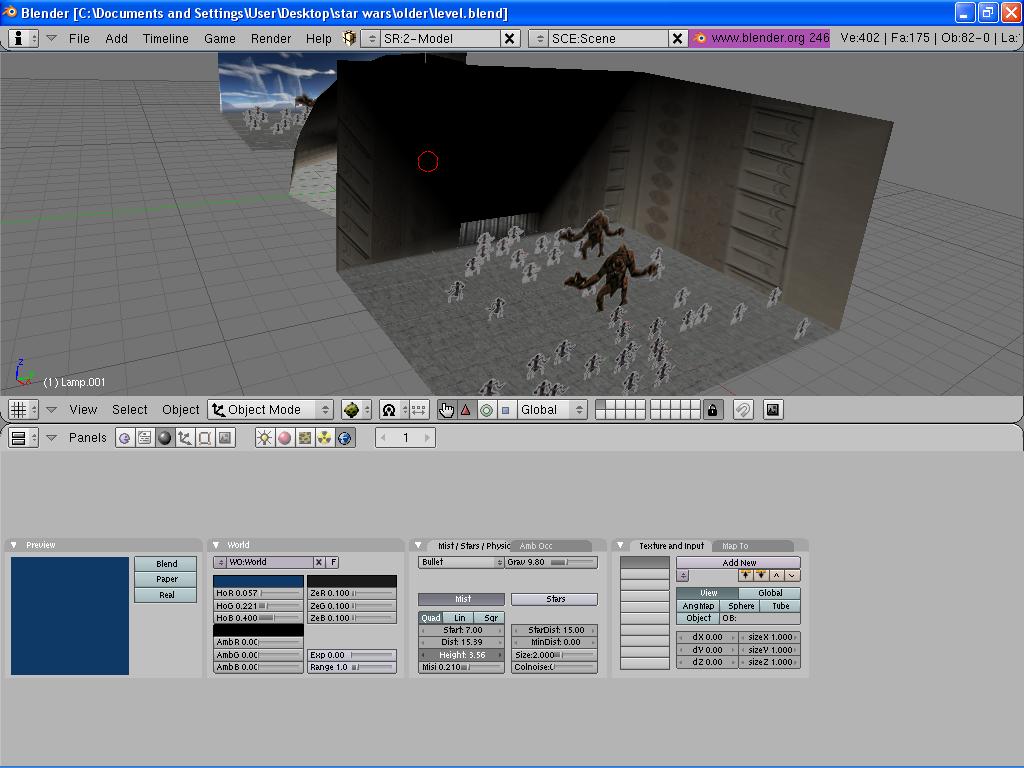Open the Global orientation dropdown
The height and width of the screenshot is (768, 1024).
coord(550,410)
